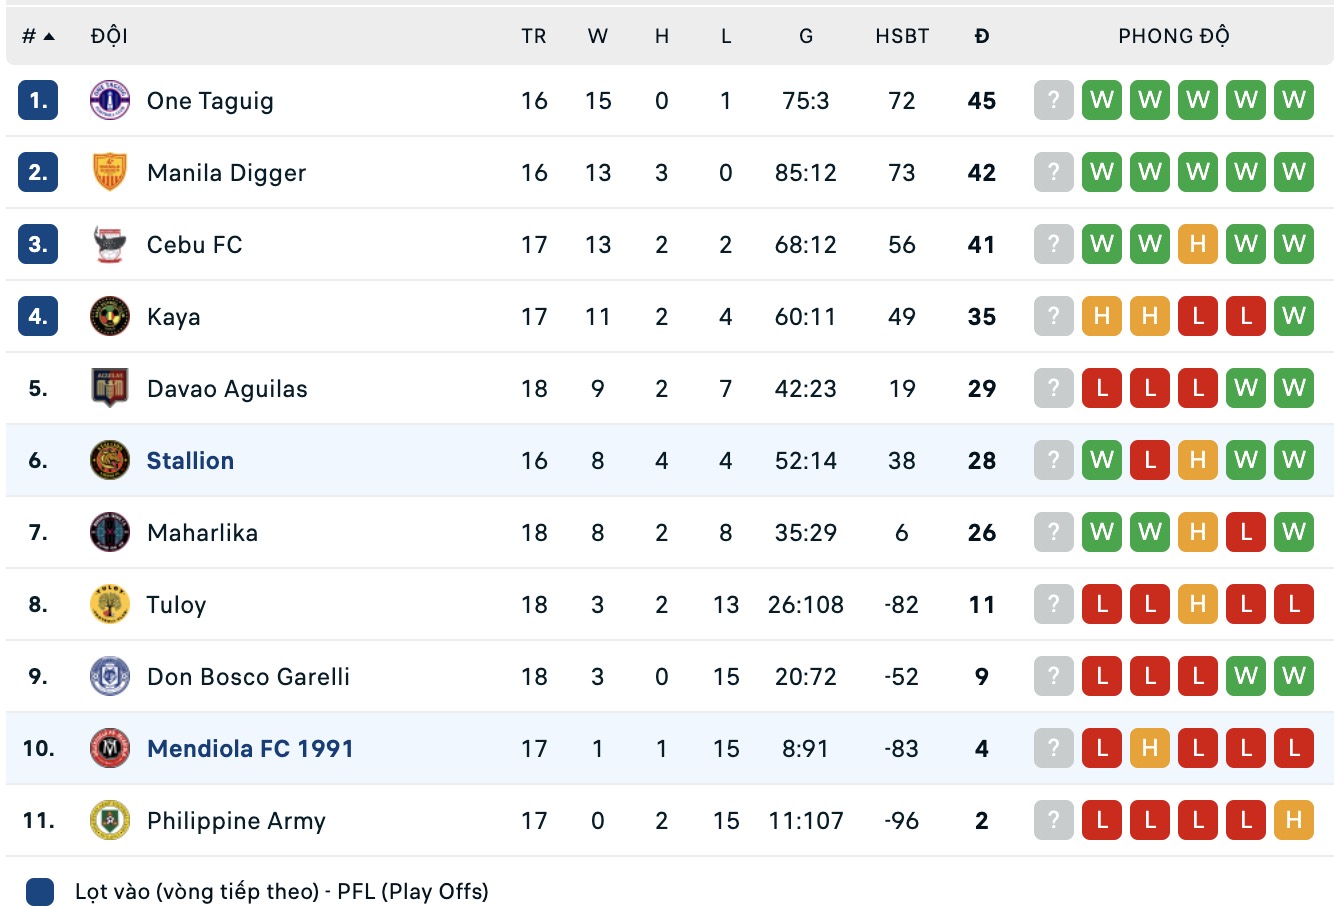Open the Mendiola FC 1991 team link
This screenshot has height=910, width=1334.
250,748
